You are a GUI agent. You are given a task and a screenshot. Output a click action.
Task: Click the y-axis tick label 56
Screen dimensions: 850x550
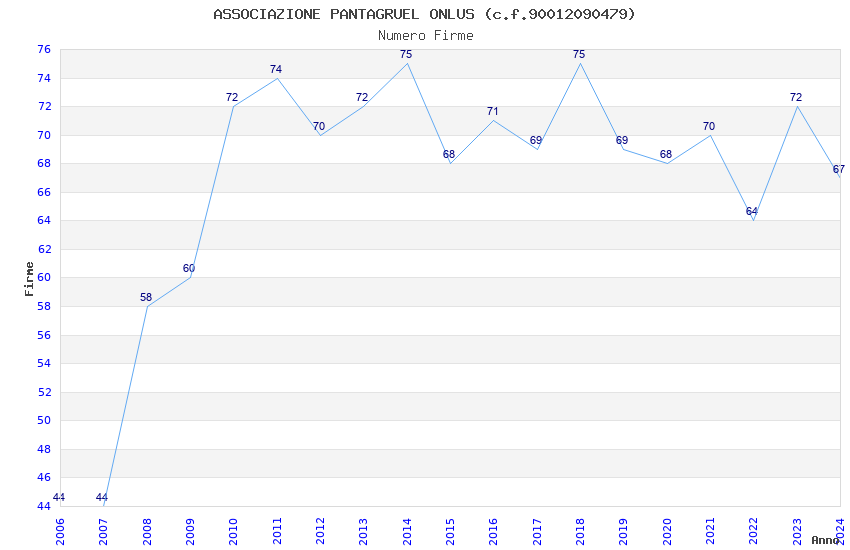[x=44, y=335]
